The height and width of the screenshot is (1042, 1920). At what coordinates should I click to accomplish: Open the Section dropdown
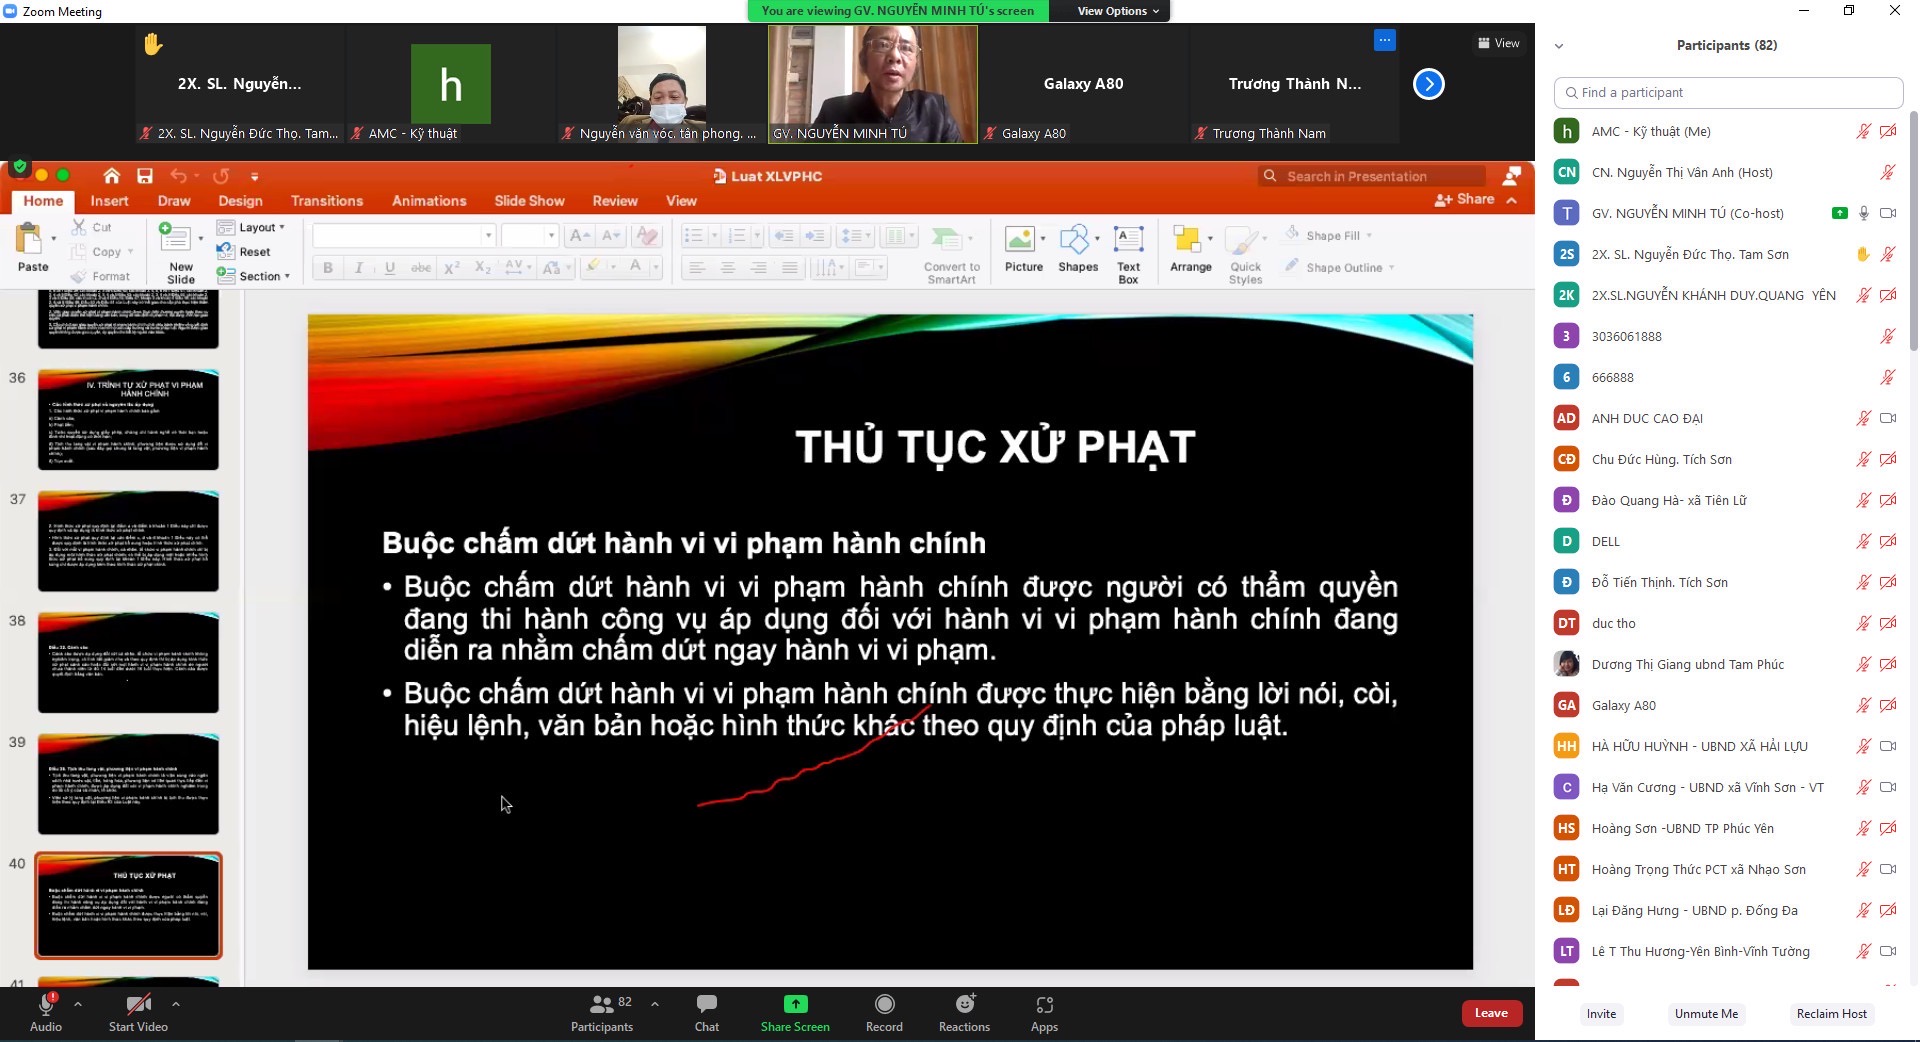coord(254,276)
